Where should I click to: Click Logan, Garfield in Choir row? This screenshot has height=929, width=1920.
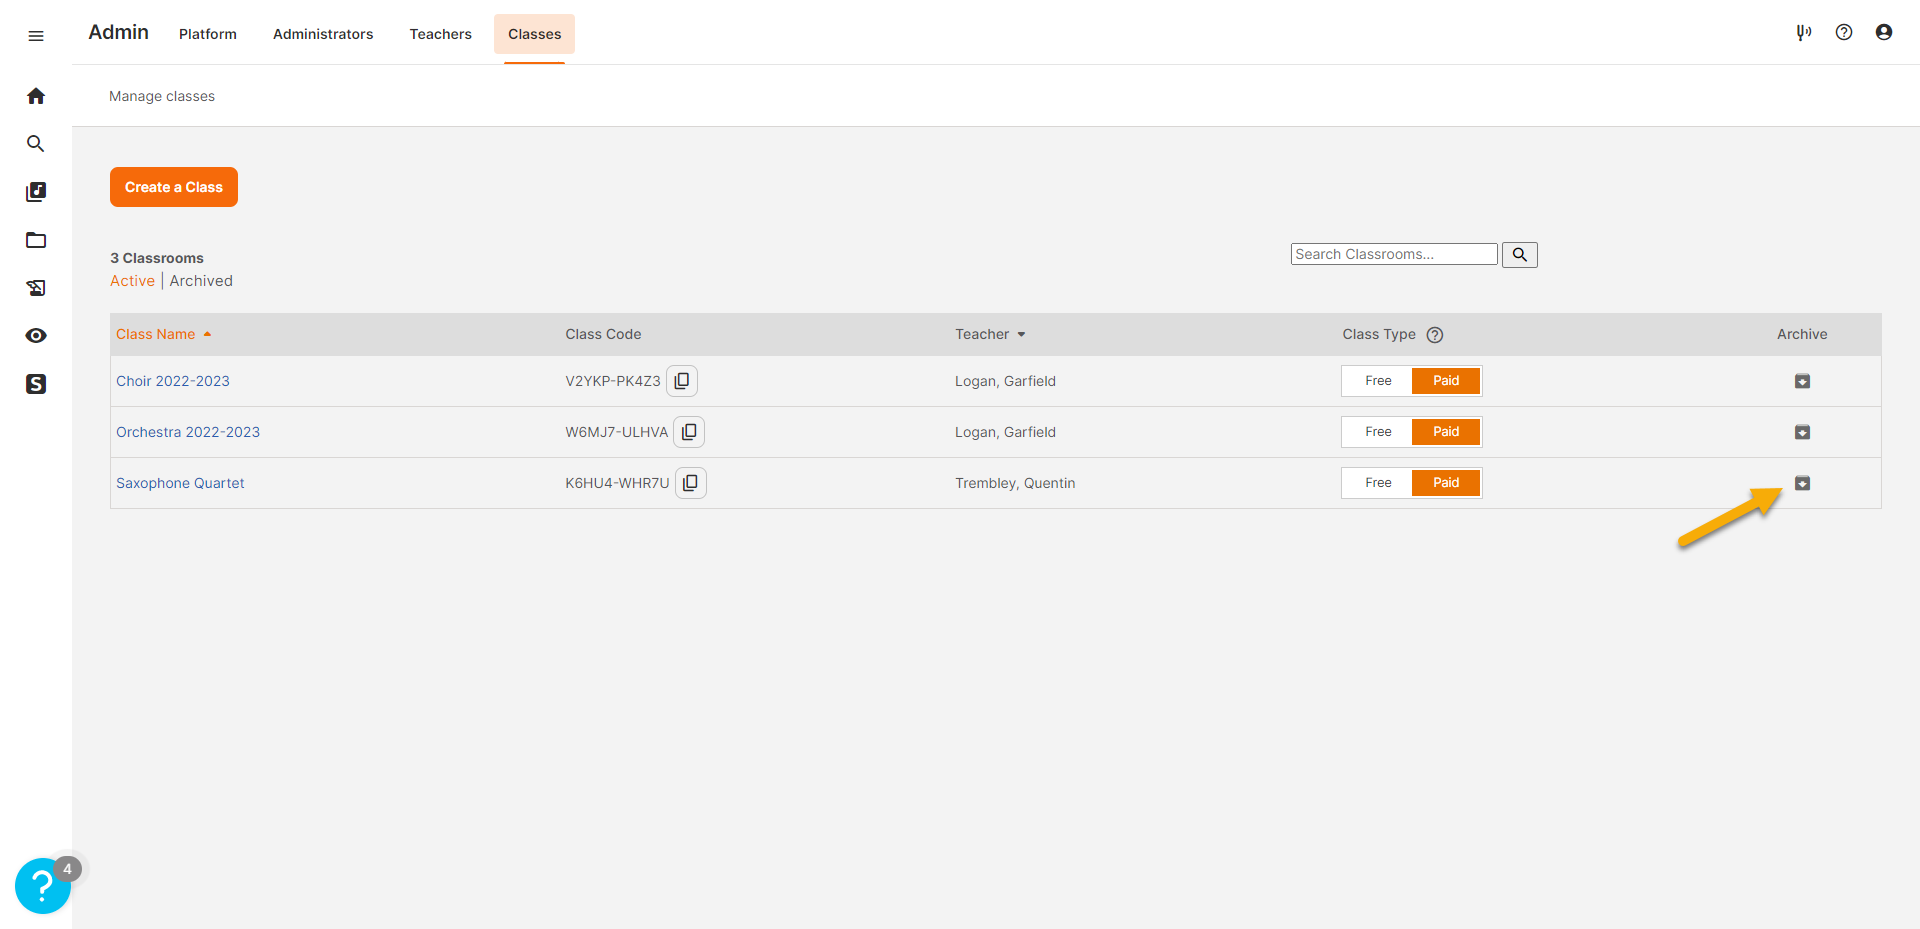[1005, 381]
